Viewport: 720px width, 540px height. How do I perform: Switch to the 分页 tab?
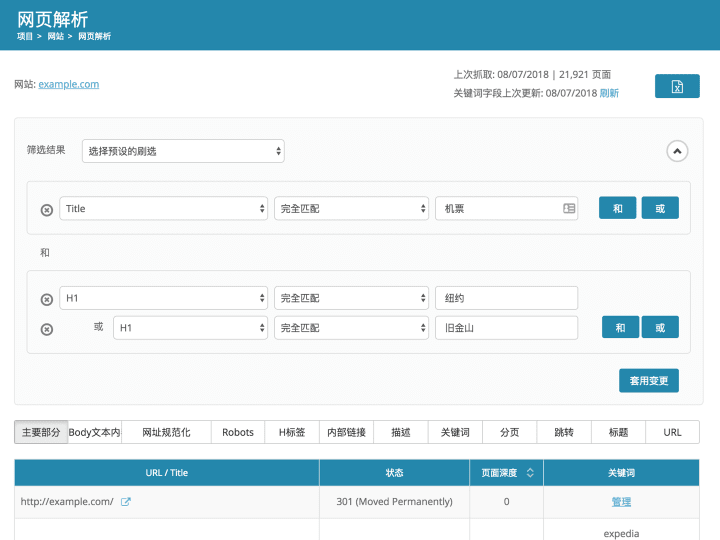[509, 432]
